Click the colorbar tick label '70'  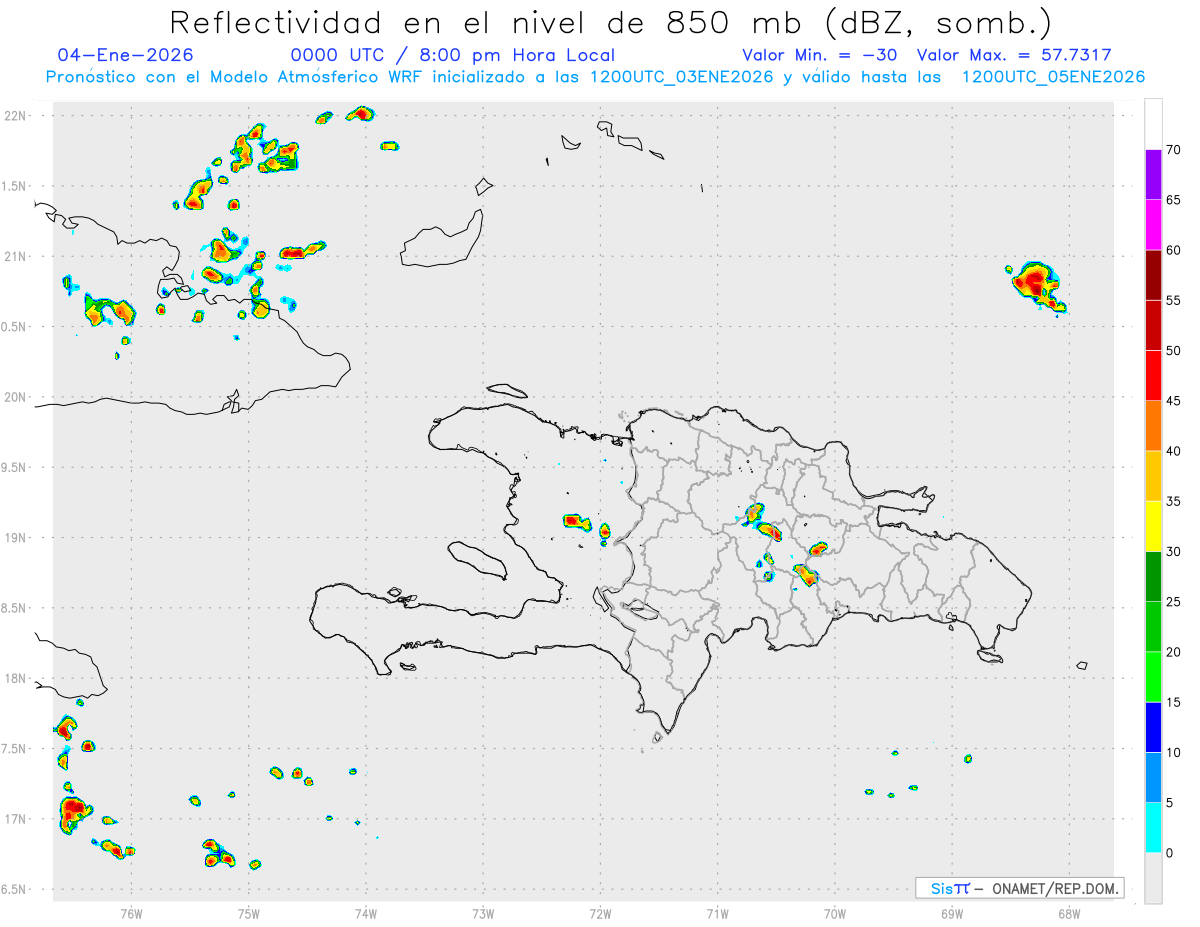1175,150
